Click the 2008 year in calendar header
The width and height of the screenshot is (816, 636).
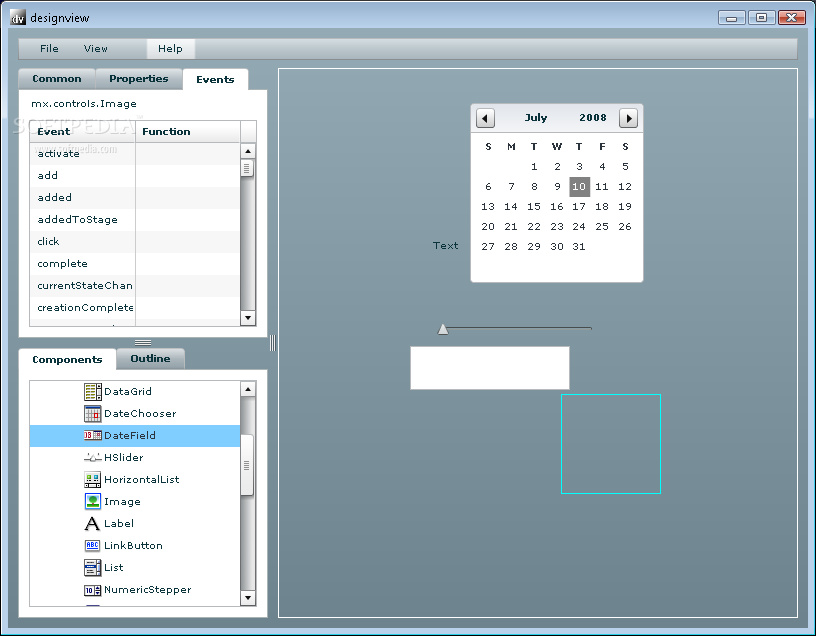click(593, 118)
